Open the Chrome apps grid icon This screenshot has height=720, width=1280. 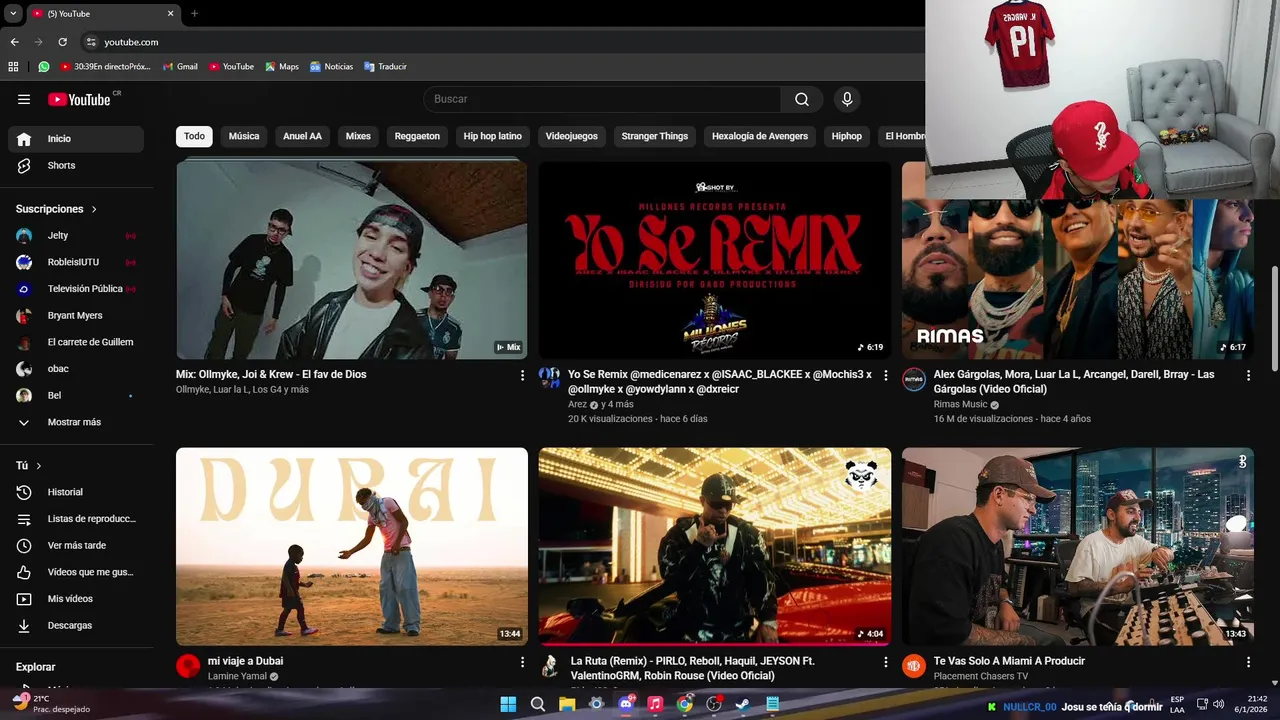pyautogui.click(x=13, y=67)
